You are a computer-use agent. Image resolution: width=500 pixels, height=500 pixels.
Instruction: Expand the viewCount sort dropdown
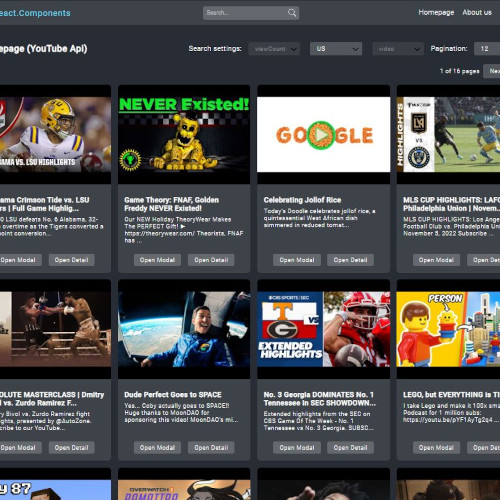[x=274, y=49]
